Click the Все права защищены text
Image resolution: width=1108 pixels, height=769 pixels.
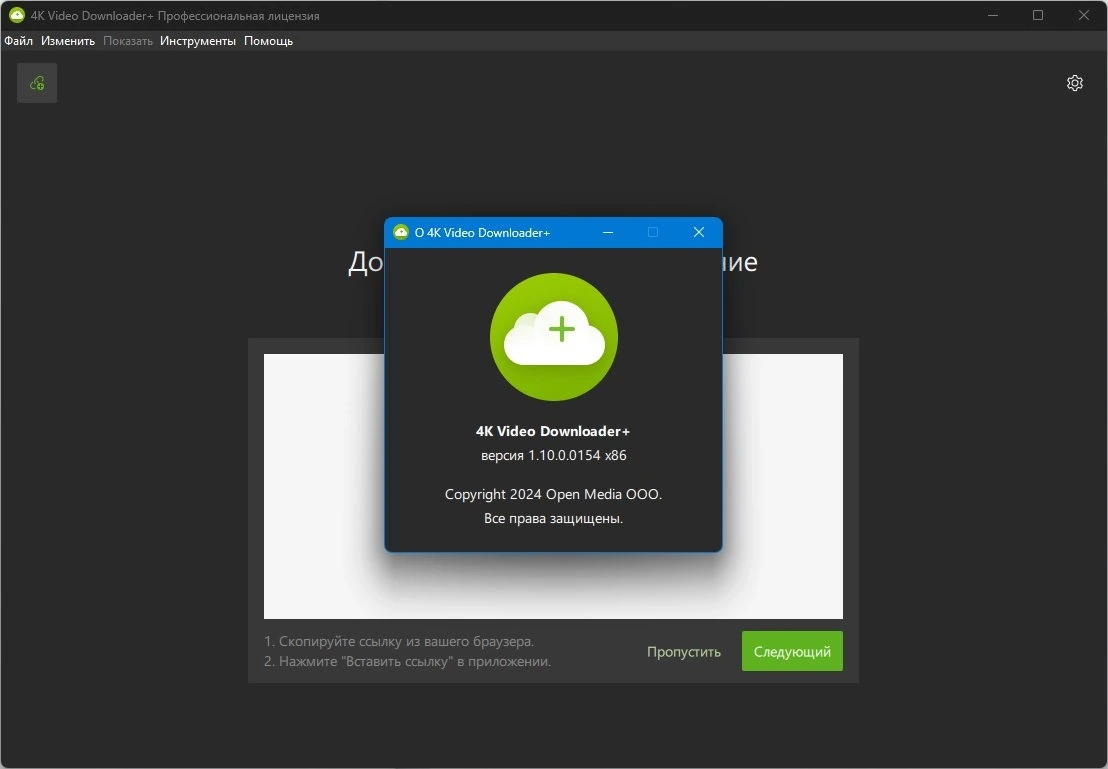click(553, 519)
